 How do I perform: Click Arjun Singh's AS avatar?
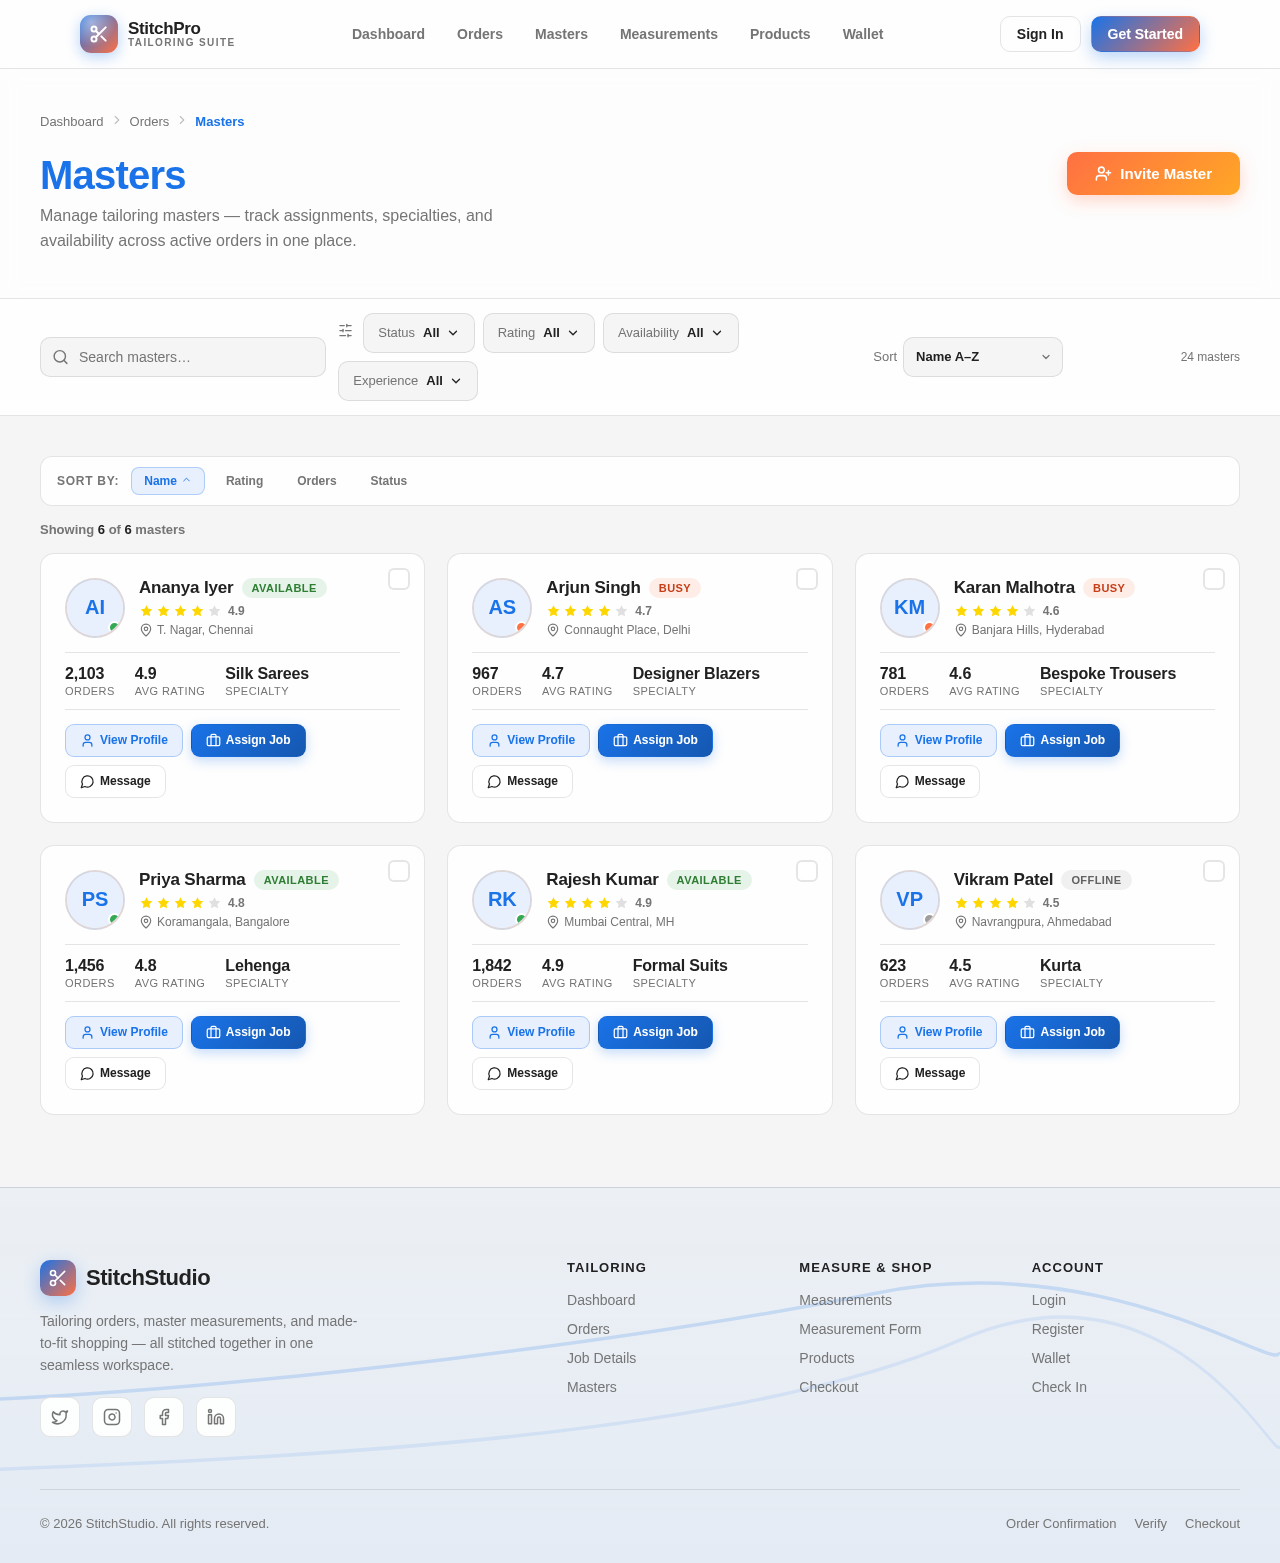[x=502, y=608]
